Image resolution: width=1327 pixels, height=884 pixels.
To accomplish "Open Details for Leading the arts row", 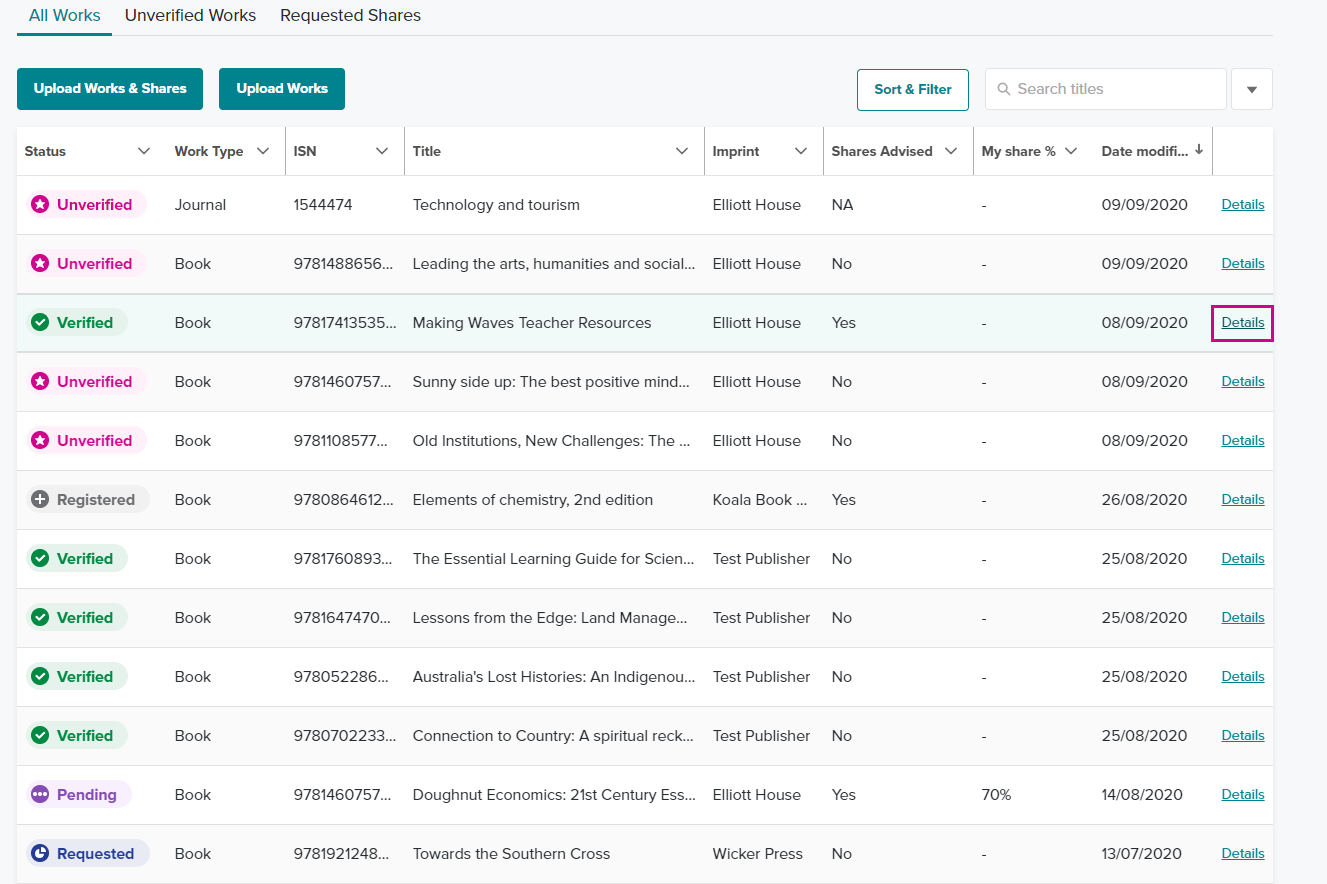I will (1243, 263).
